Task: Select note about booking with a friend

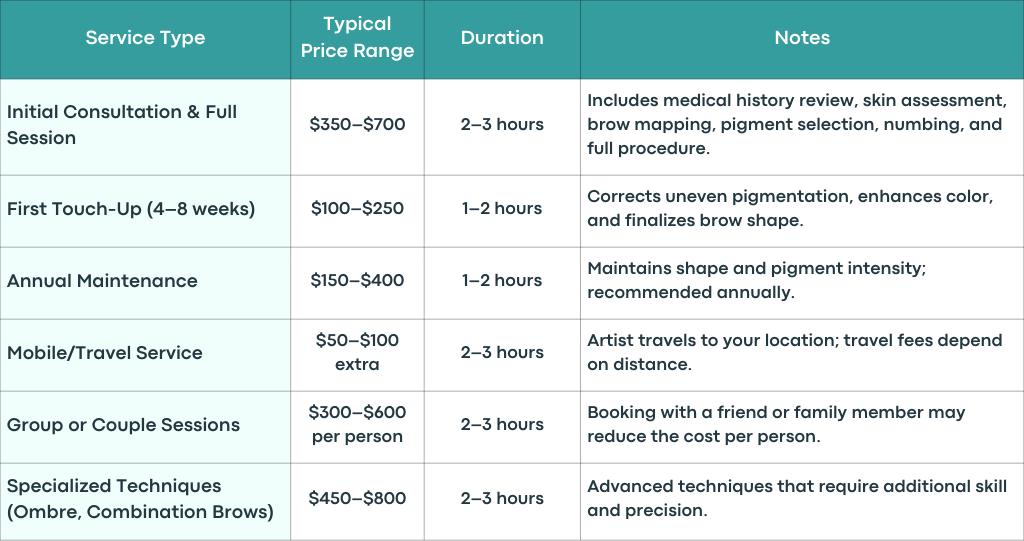Action: tap(776, 425)
